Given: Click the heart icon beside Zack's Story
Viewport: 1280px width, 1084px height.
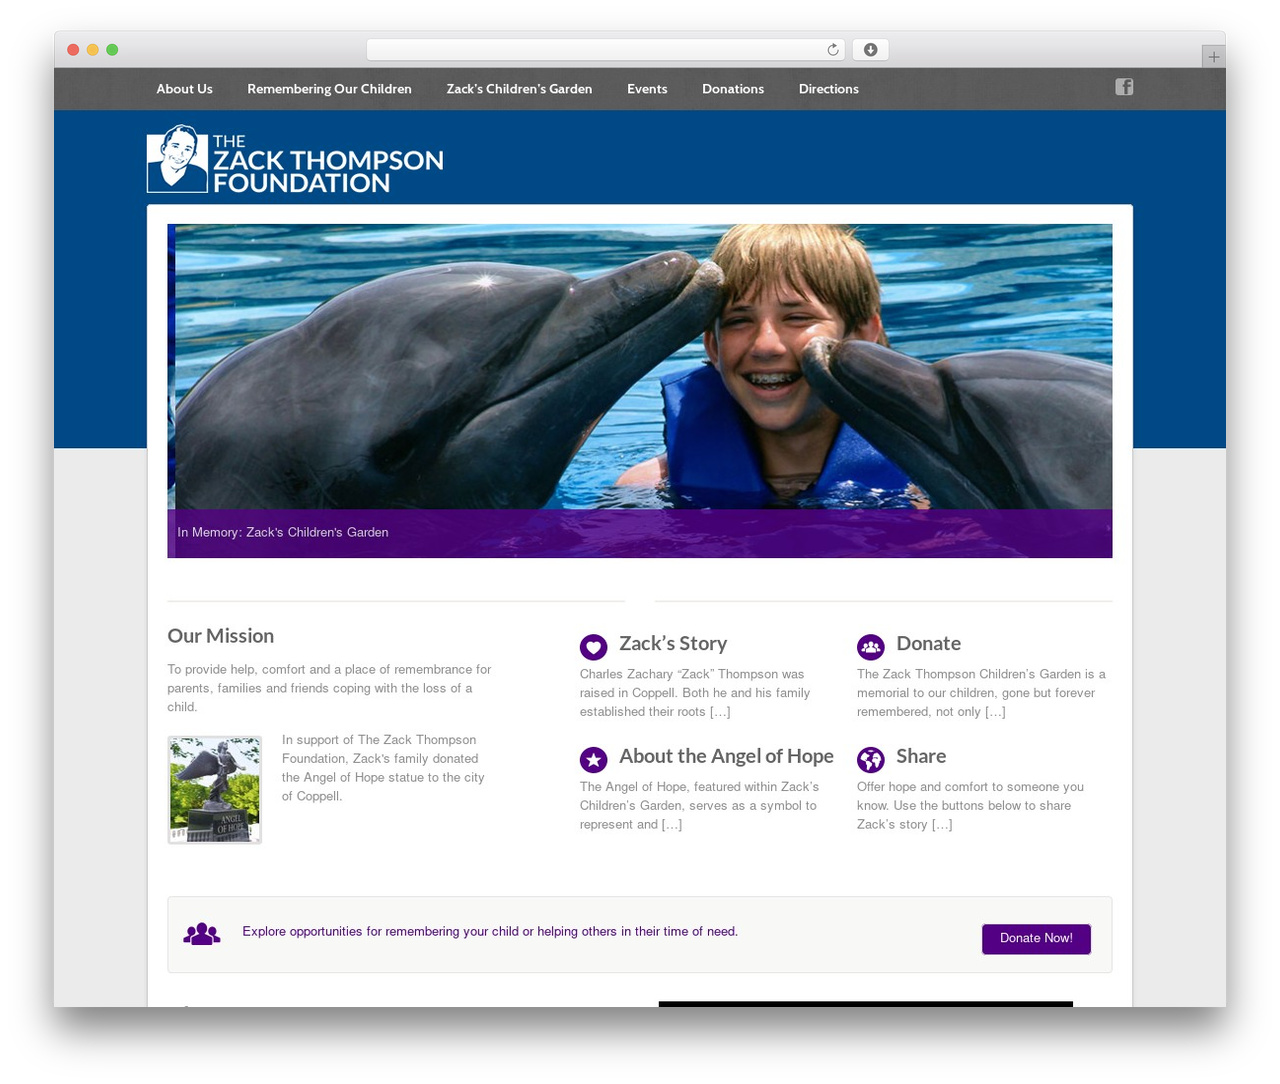Looking at the screenshot, I should click(594, 647).
